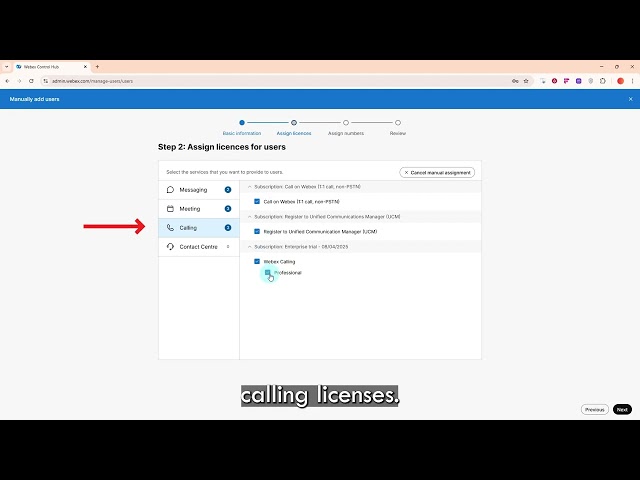Click the red circular extension icon
640x480 pixels.
tap(554, 81)
